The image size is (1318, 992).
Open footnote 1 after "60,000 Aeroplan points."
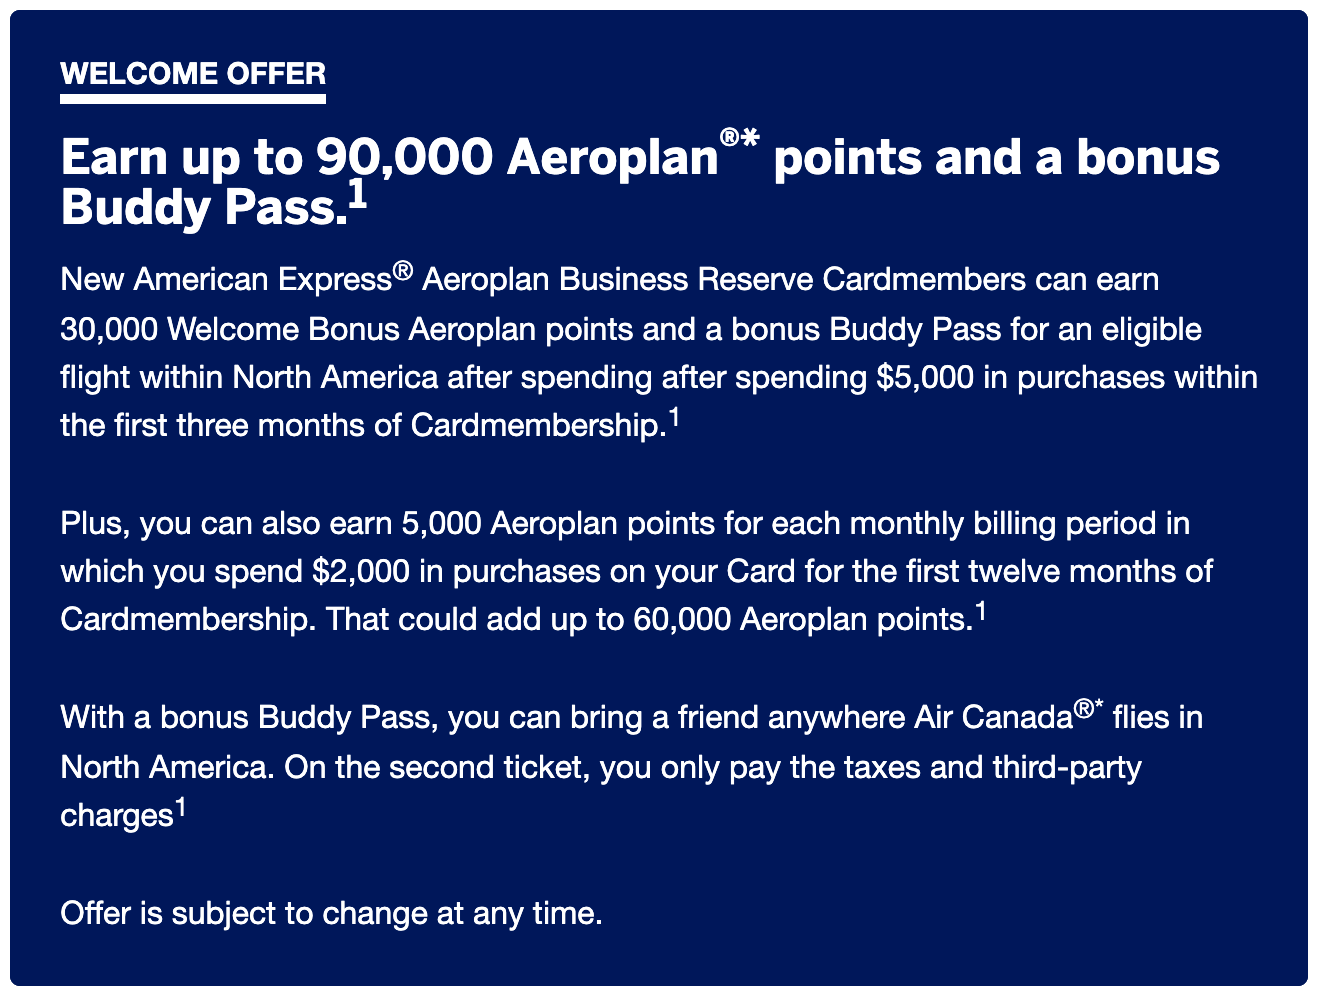tap(981, 611)
